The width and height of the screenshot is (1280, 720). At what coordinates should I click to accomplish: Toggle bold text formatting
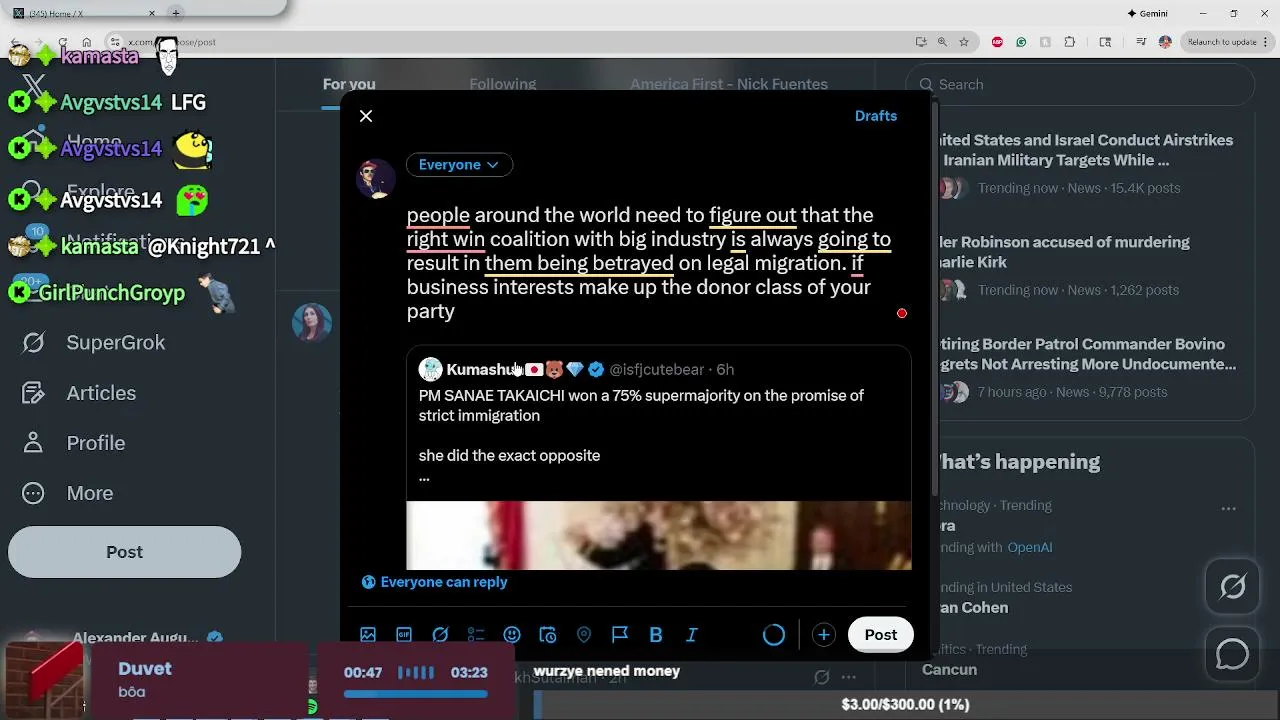pyautogui.click(x=656, y=635)
